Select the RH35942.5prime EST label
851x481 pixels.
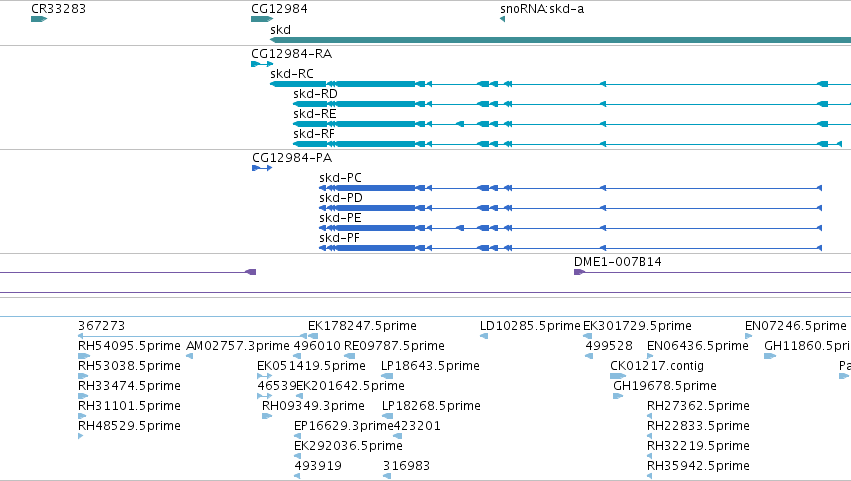click(x=698, y=466)
